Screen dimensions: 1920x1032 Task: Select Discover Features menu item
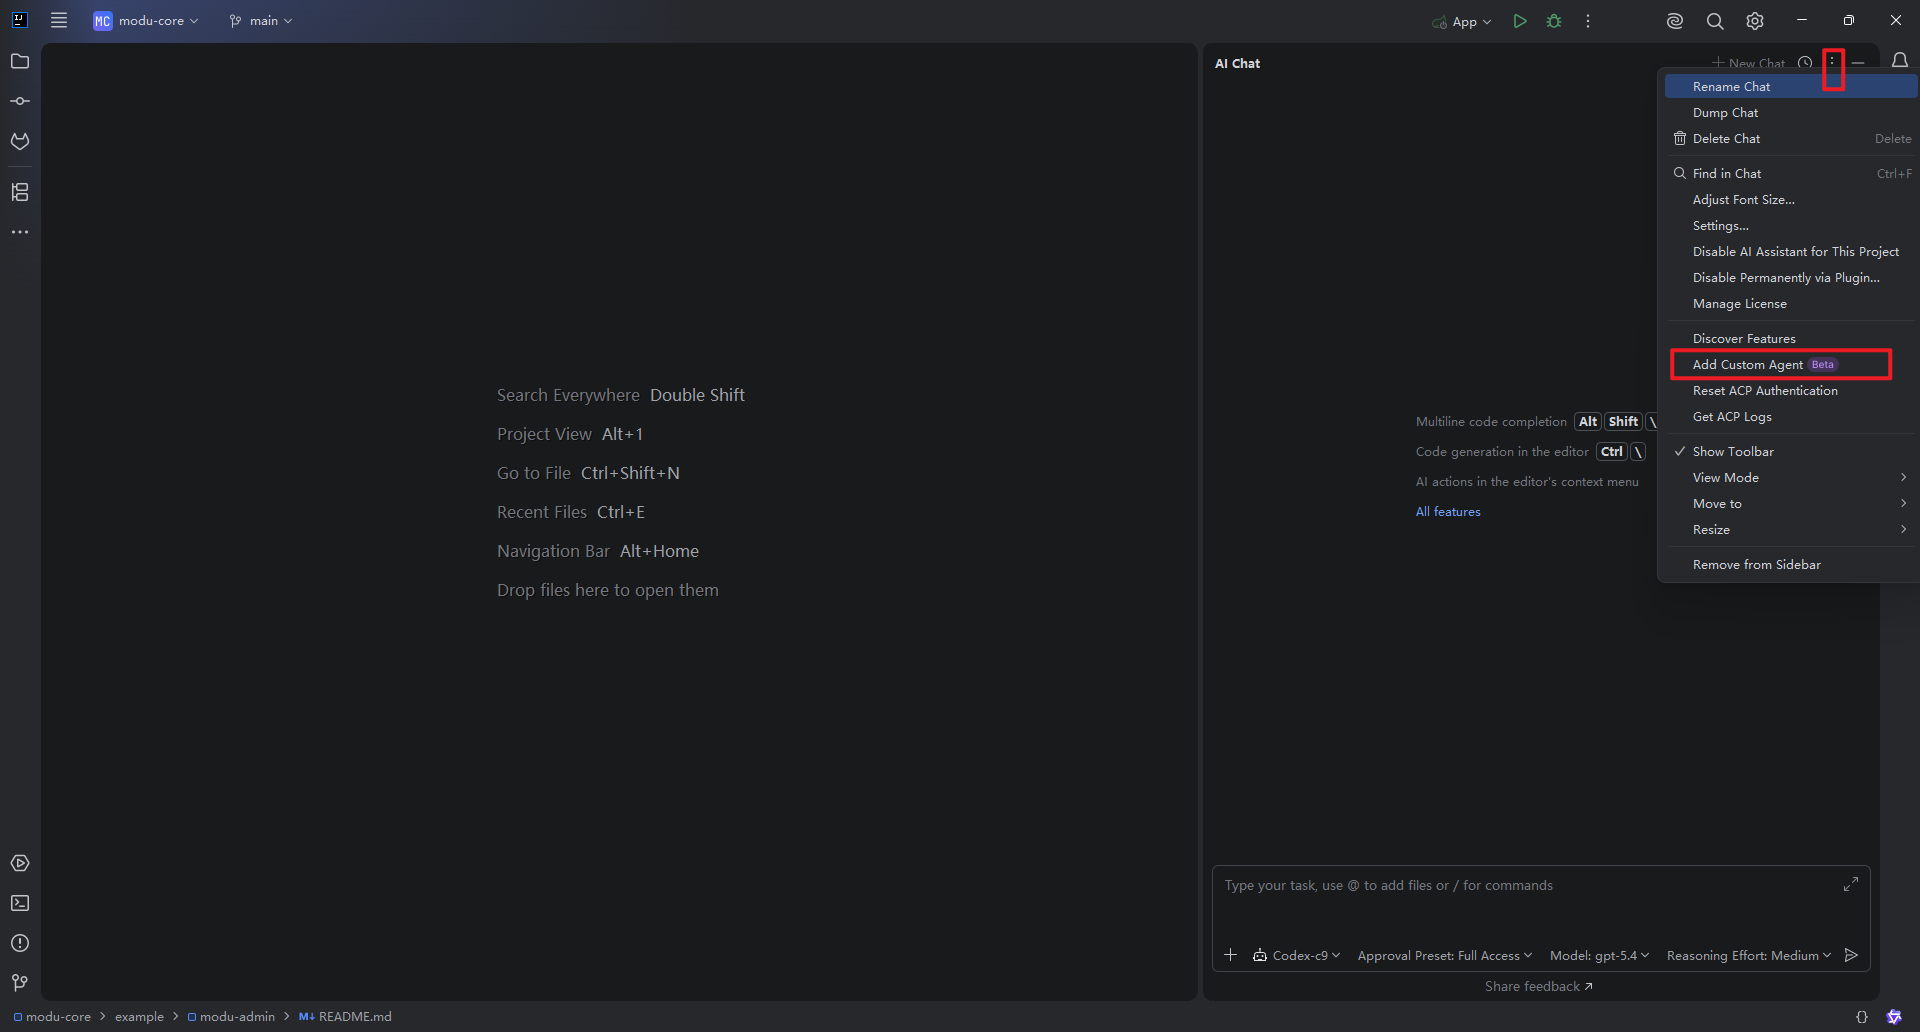pyautogui.click(x=1788, y=339)
